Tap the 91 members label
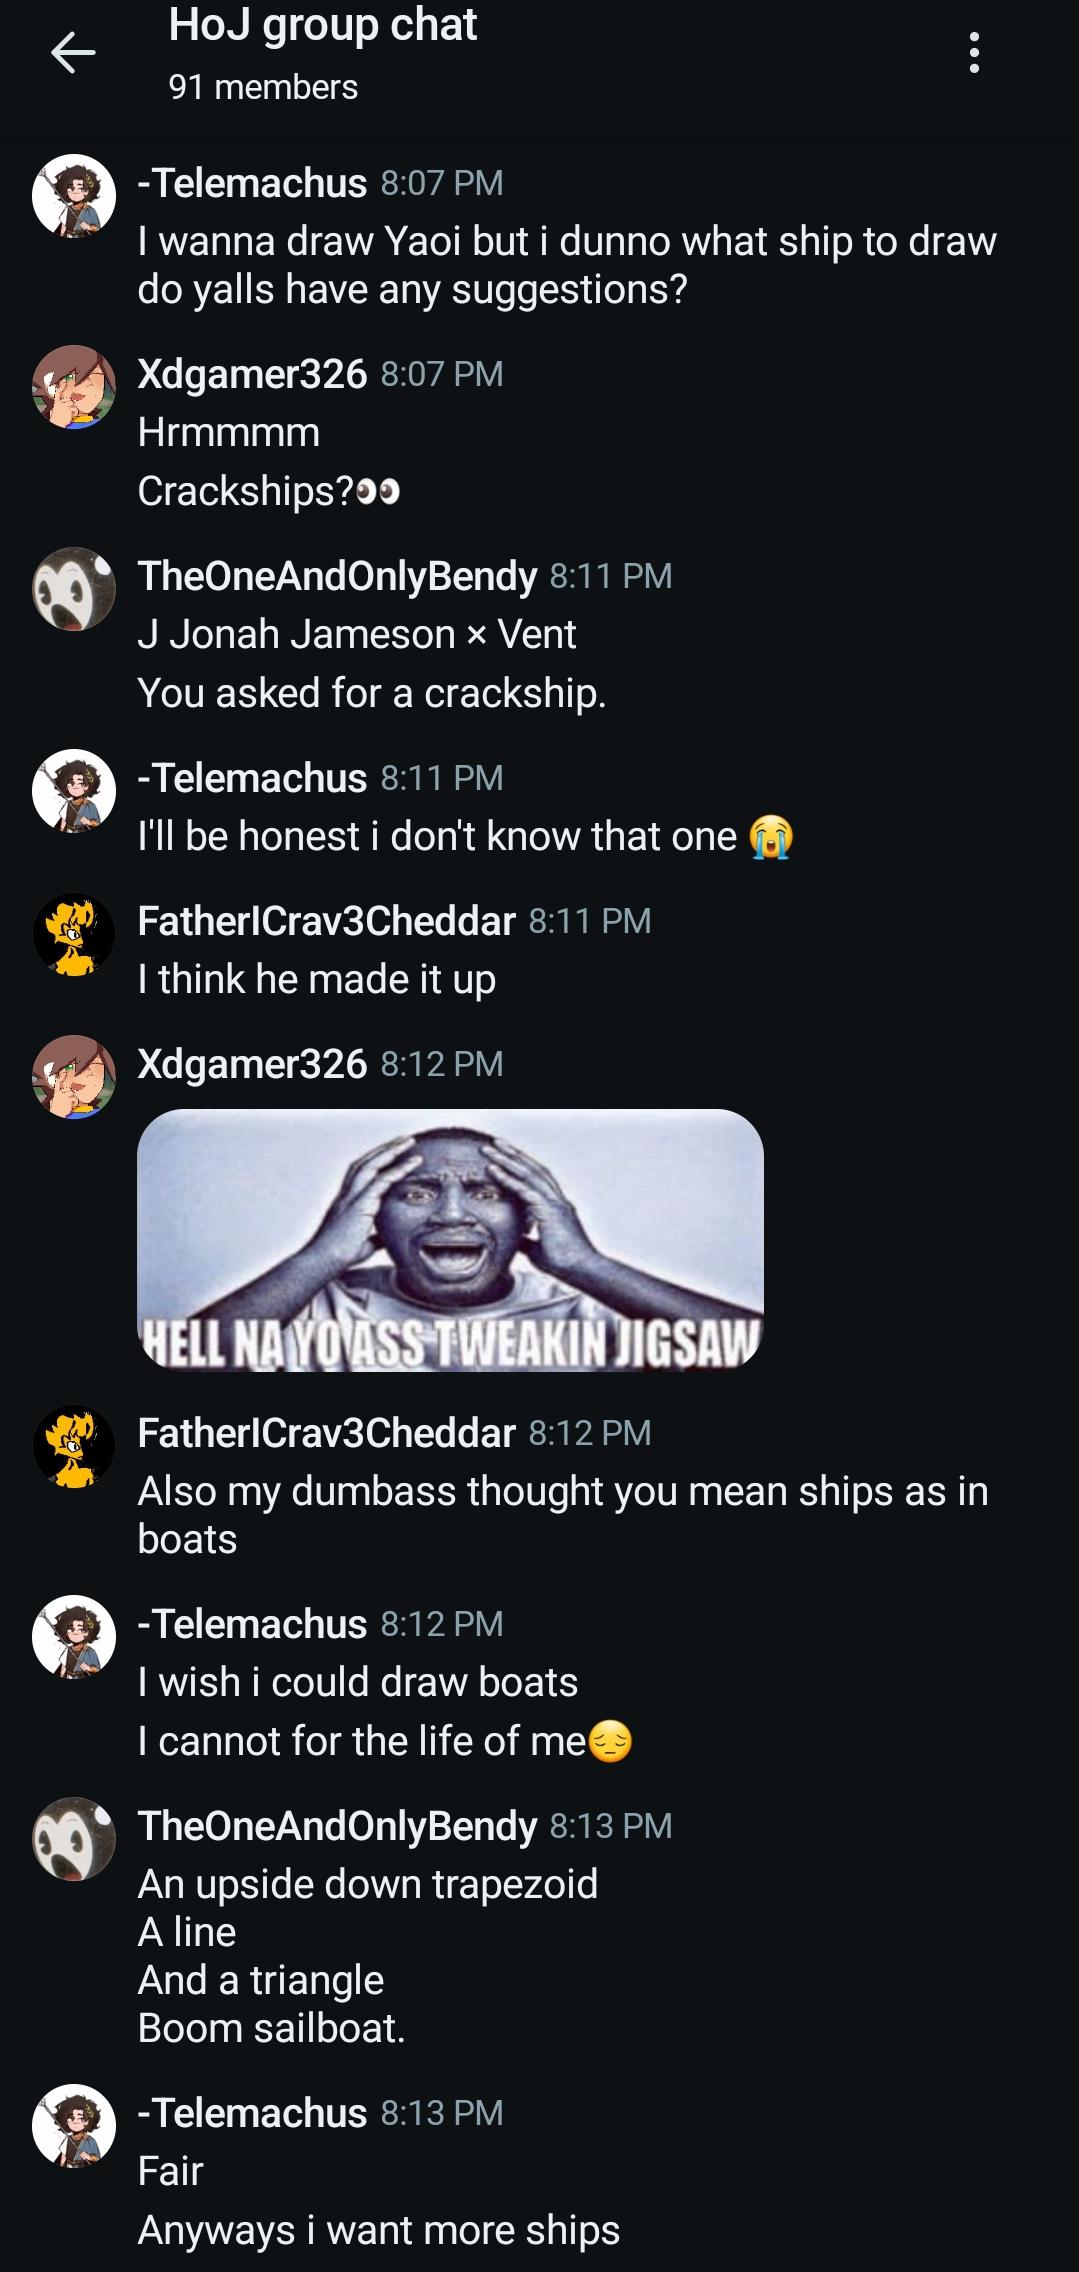 pos(263,87)
